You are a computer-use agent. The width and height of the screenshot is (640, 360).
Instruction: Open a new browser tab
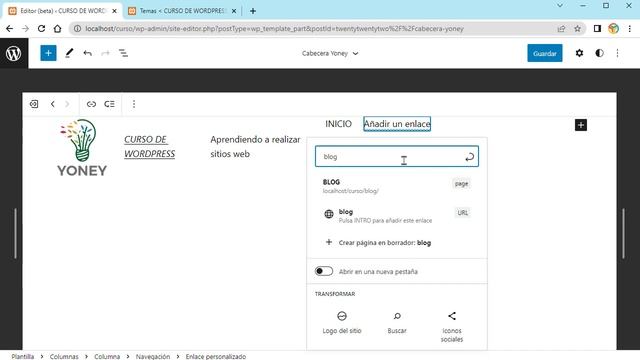tap(253, 11)
